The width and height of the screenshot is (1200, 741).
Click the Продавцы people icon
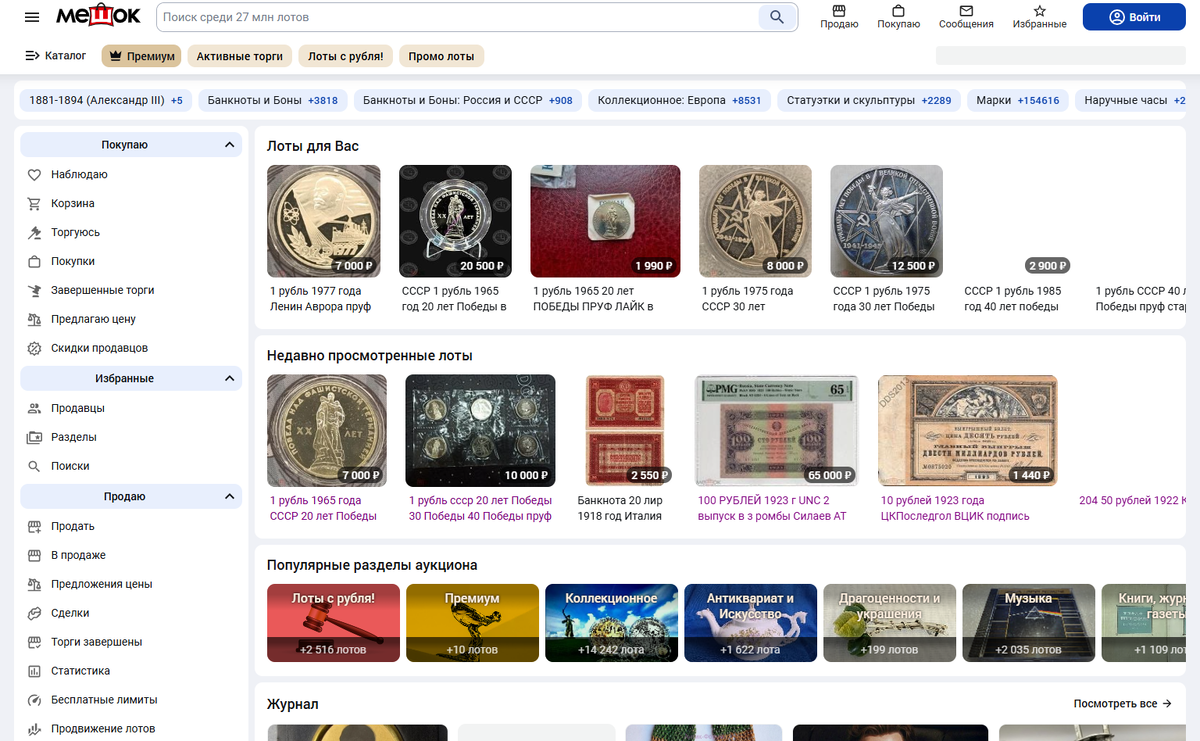pos(34,409)
